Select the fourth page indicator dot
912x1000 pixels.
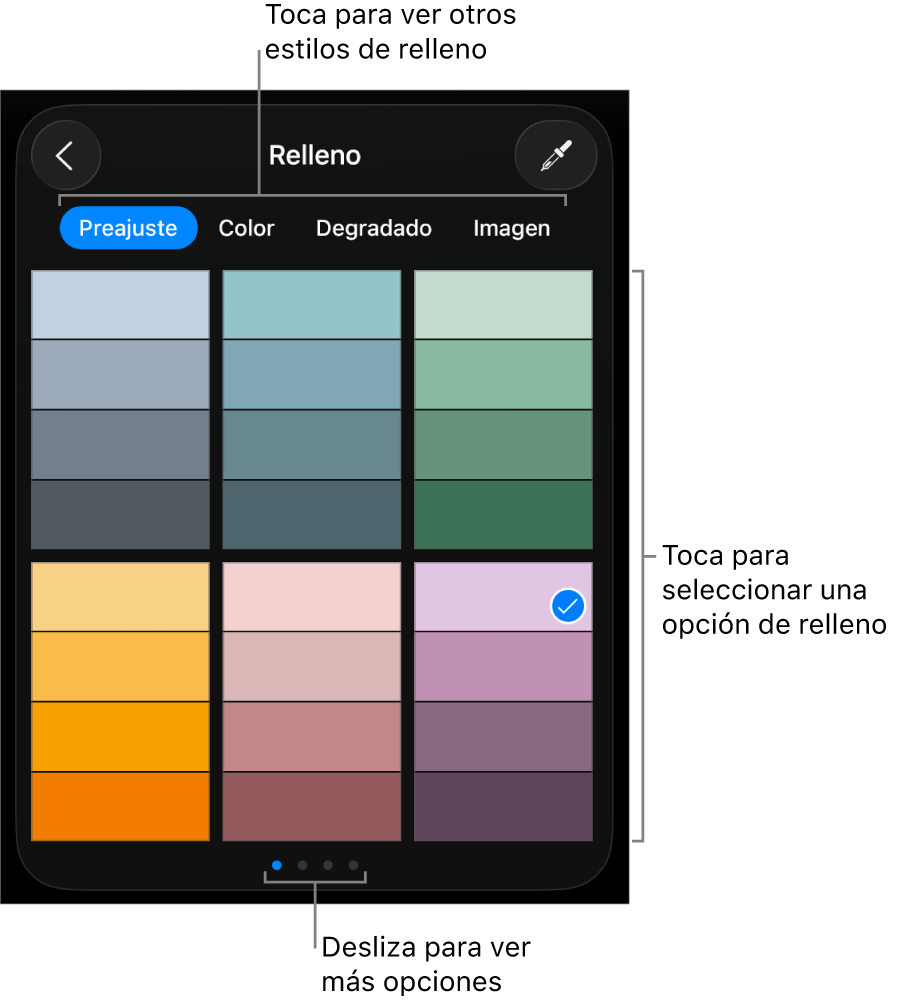[x=353, y=865]
